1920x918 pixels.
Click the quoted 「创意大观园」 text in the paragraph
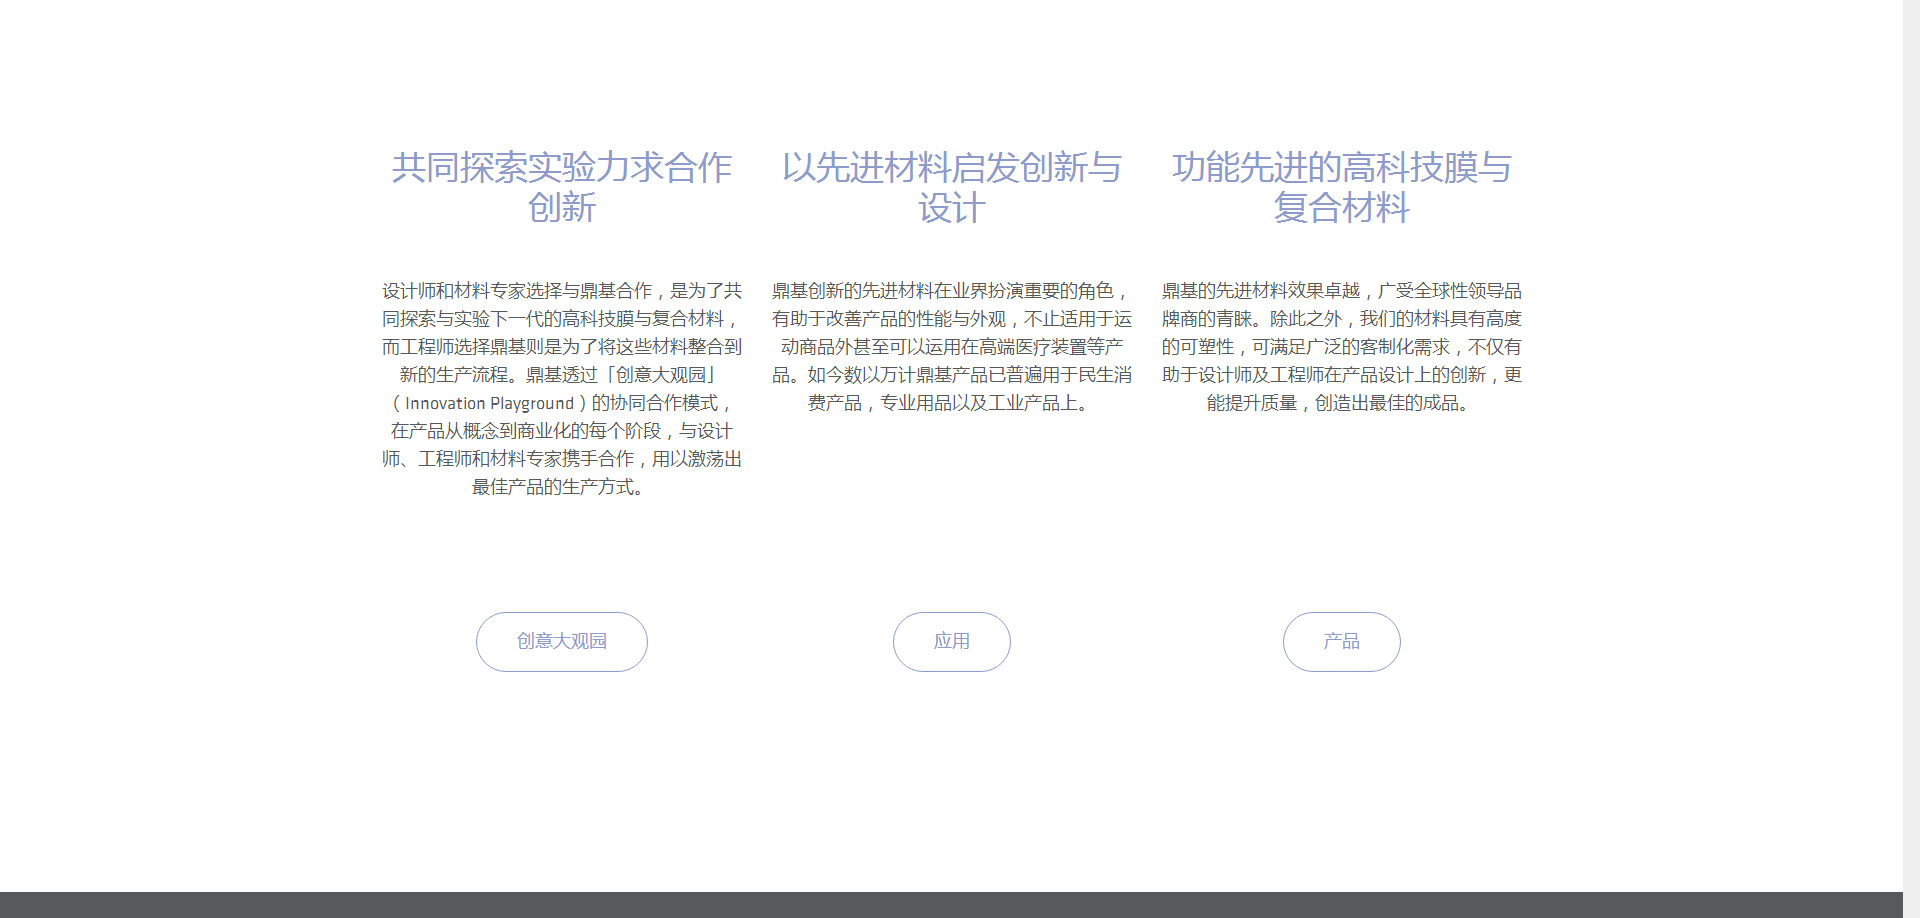point(661,375)
